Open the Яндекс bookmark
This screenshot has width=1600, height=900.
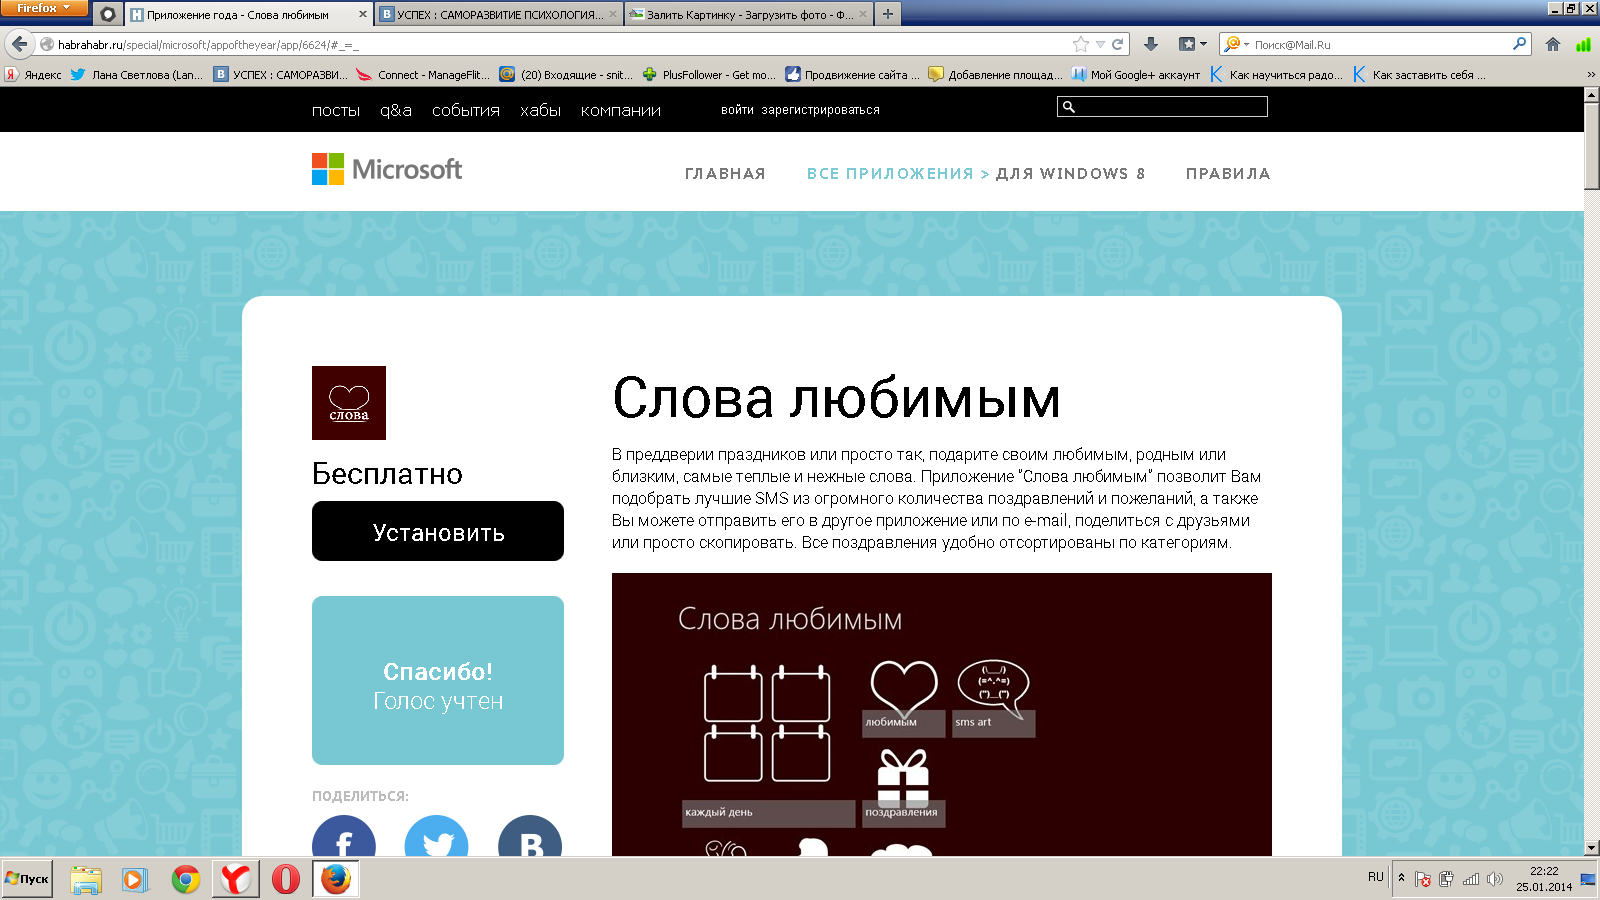(33, 75)
